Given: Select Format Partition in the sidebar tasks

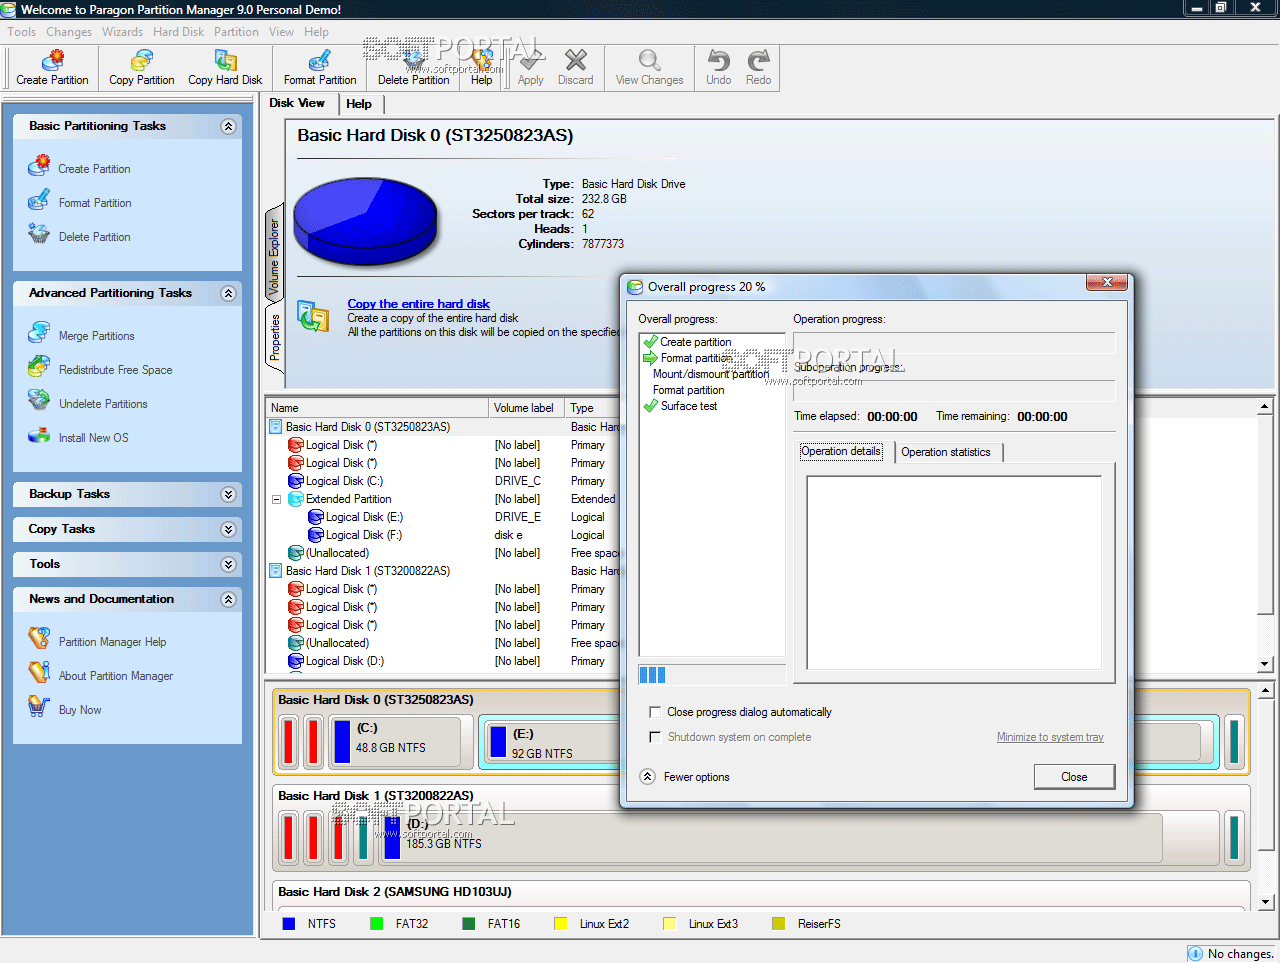Looking at the screenshot, I should click(95, 203).
